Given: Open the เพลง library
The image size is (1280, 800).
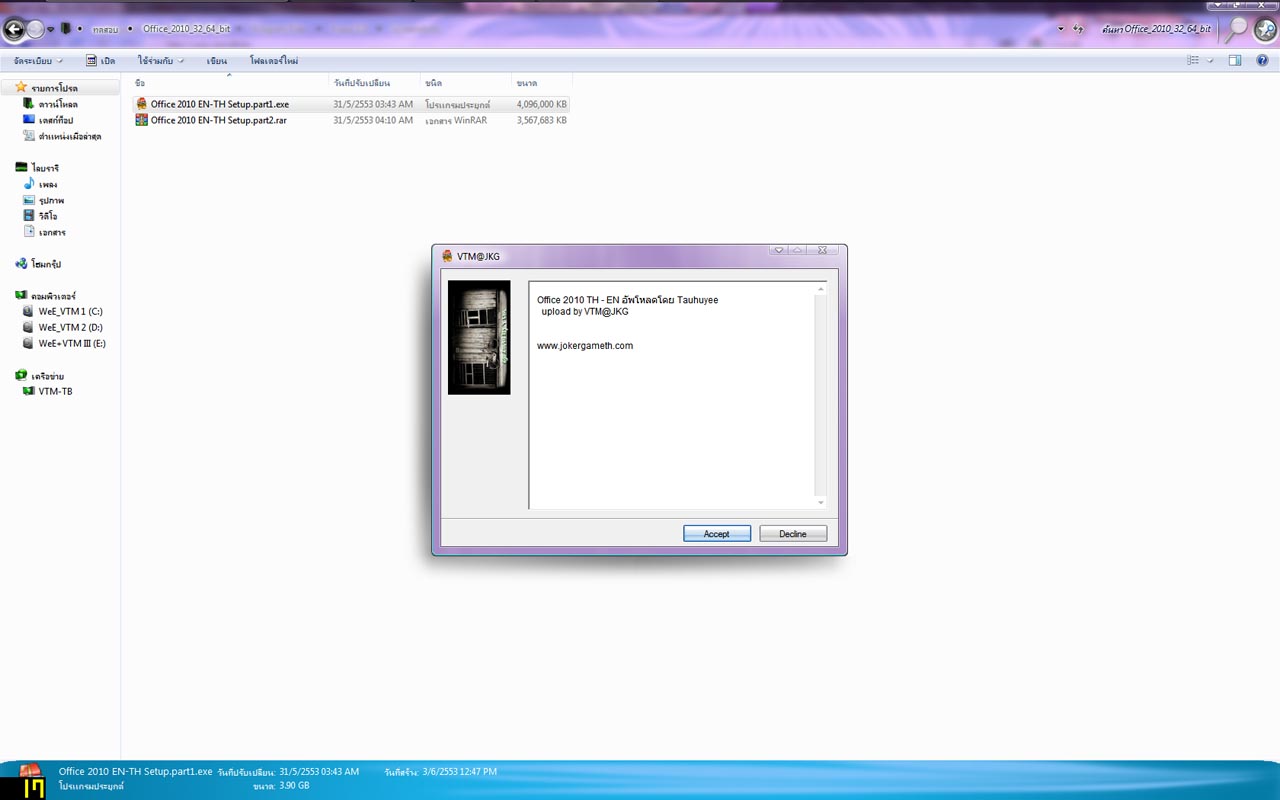Looking at the screenshot, I should (48, 184).
